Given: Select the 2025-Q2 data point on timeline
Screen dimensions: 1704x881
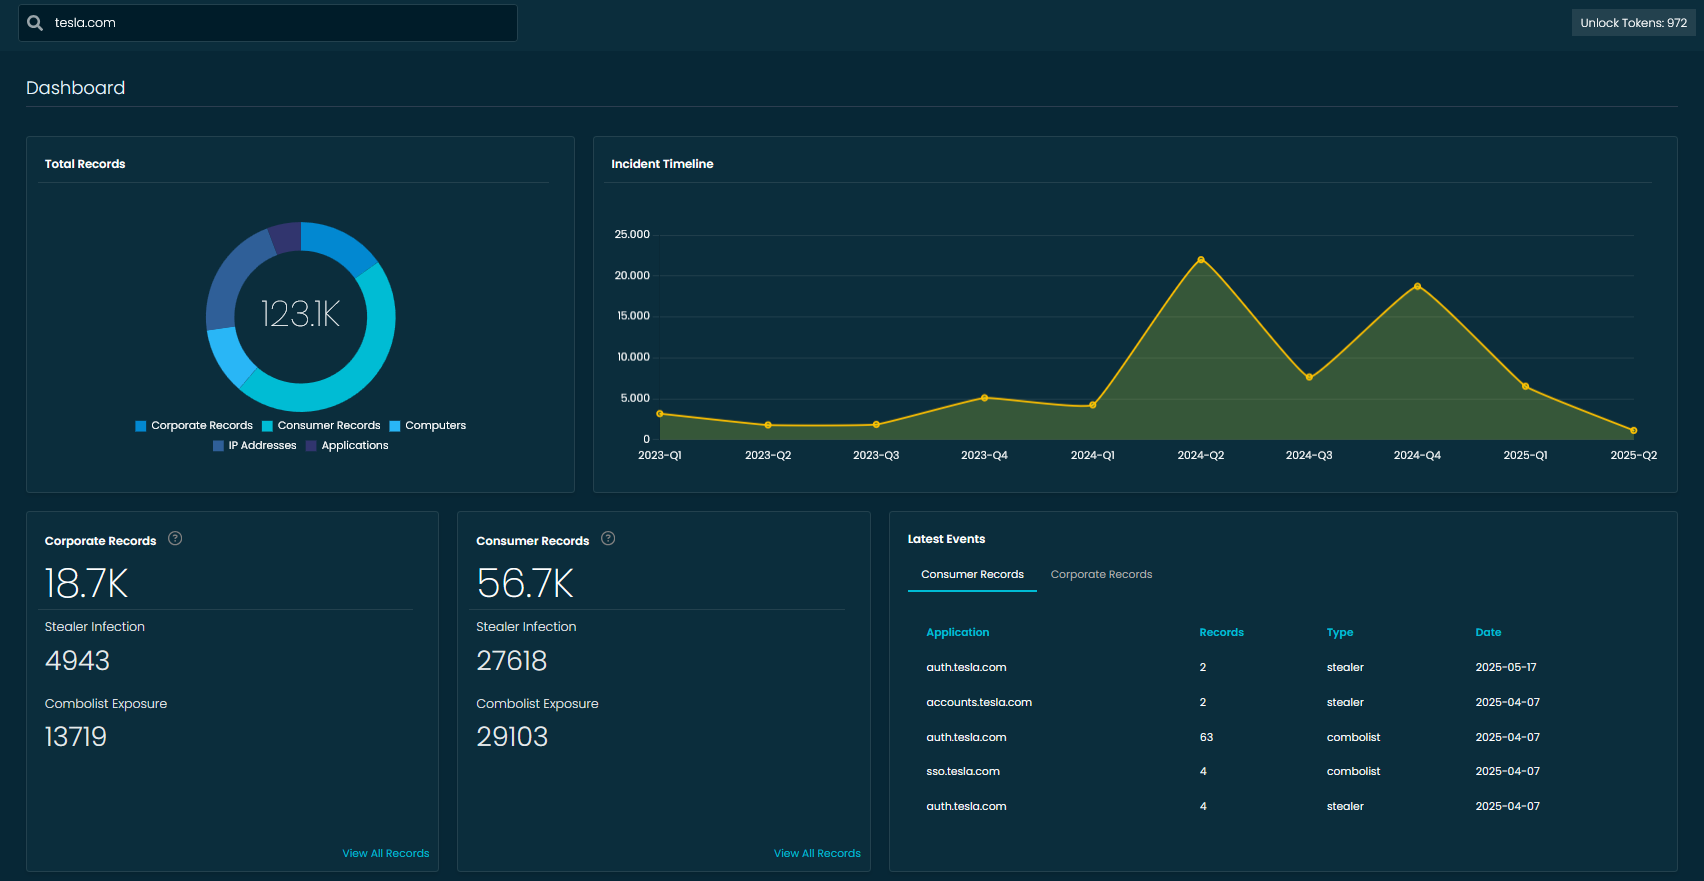Looking at the screenshot, I should (1634, 431).
